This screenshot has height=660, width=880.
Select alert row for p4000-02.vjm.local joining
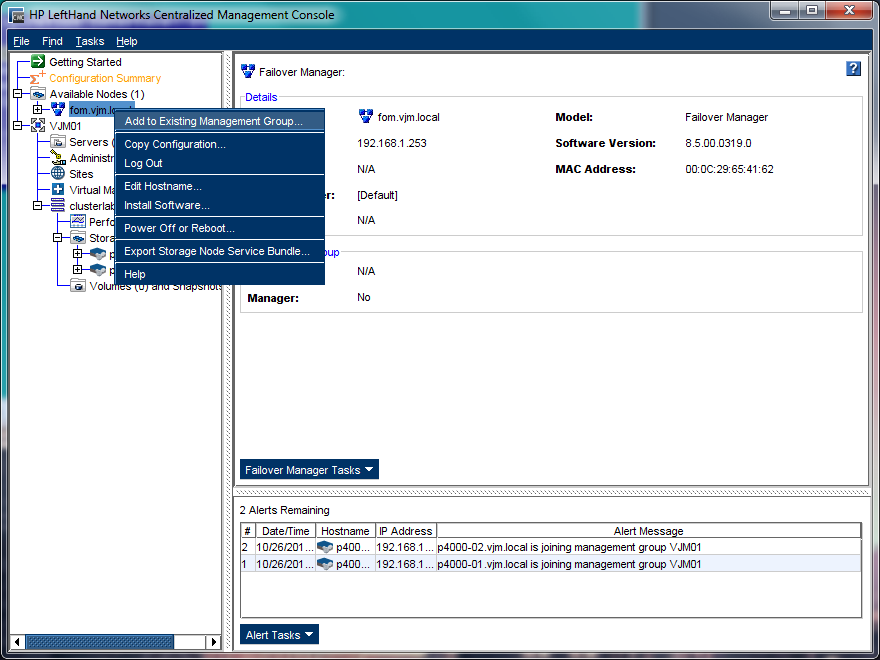[550, 548]
